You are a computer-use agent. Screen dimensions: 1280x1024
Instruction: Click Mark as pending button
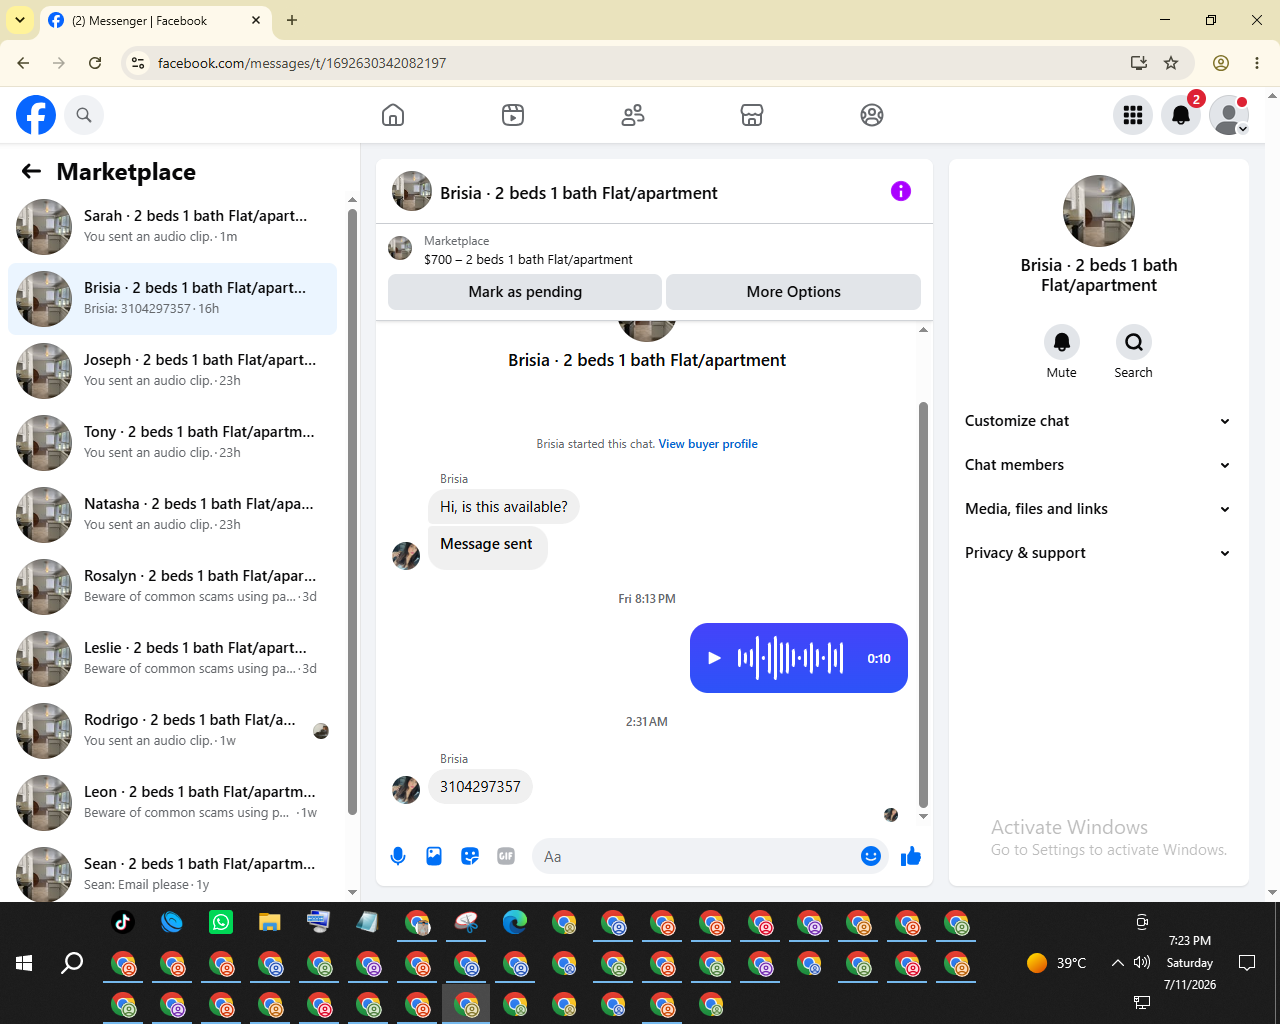(525, 292)
